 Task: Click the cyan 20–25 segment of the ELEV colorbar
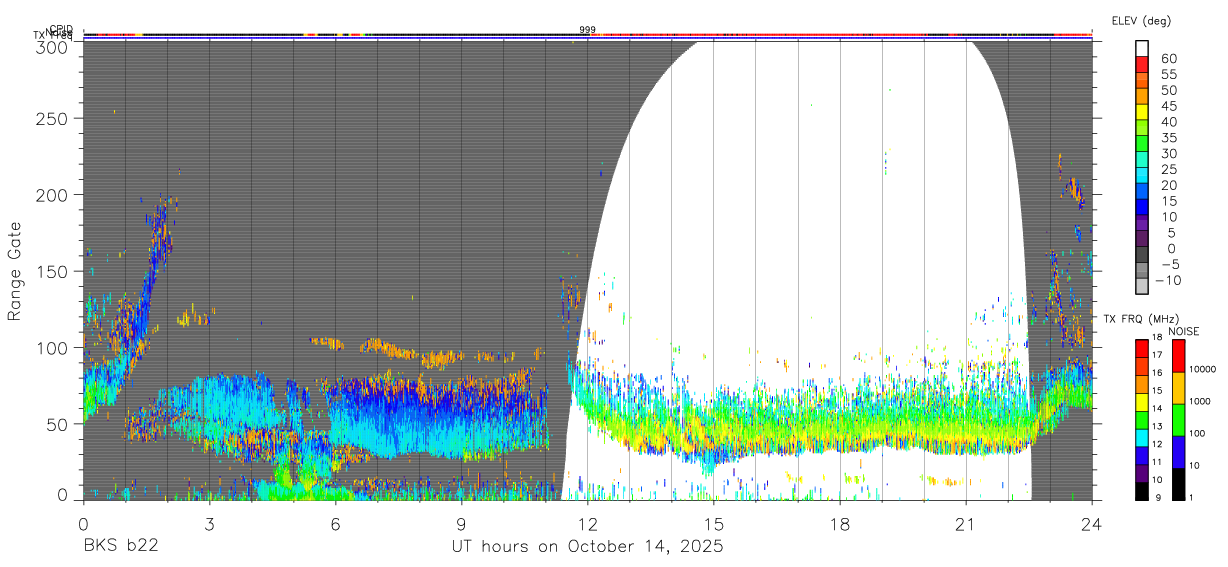coord(1143,176)
